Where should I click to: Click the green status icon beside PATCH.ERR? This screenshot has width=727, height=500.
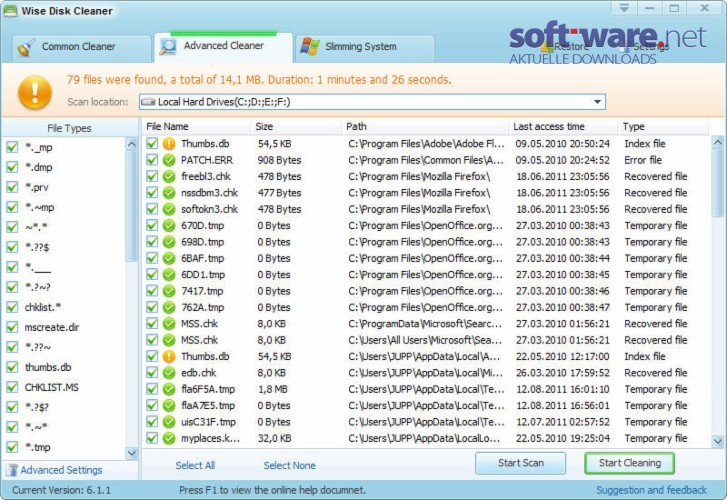[169, 160]
